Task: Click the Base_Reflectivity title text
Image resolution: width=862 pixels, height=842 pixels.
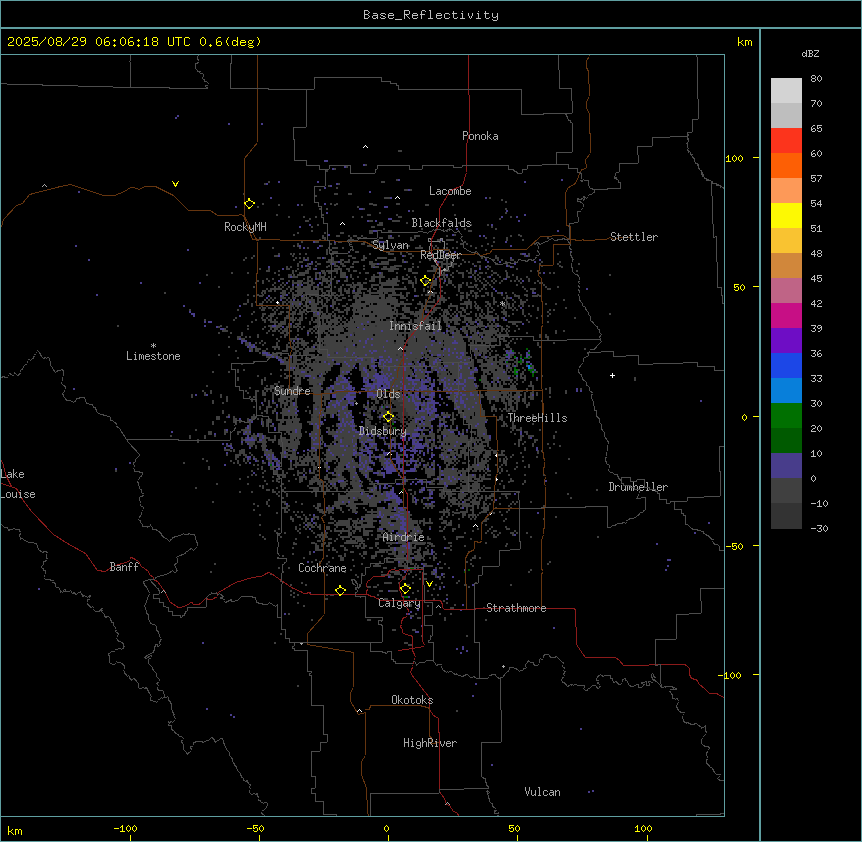Action: click(x=431, y=15)
